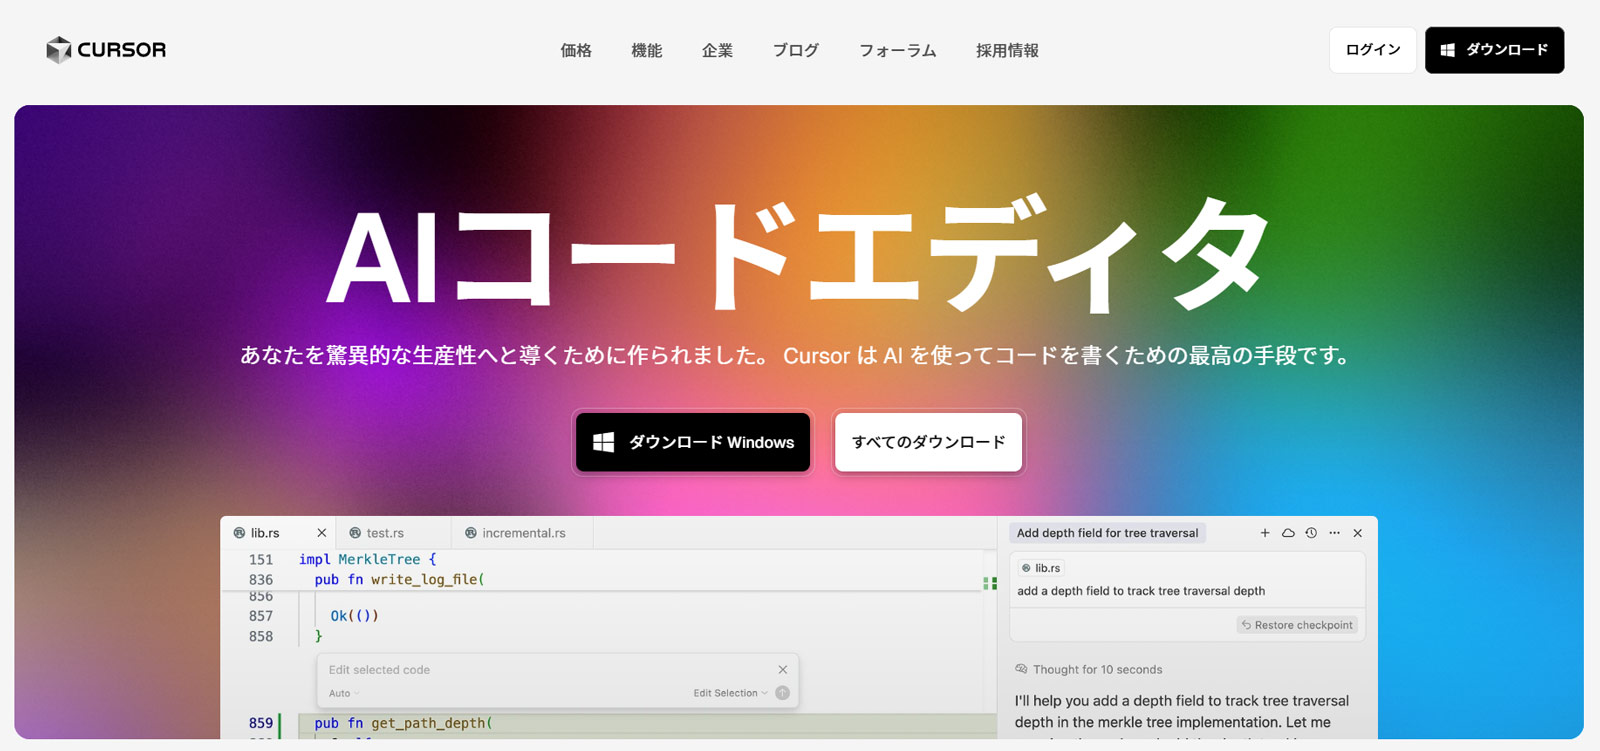Viewport: 1600px width, 751px height.
Task: Close the Edit selected code popup
Action: pos(783,670)
